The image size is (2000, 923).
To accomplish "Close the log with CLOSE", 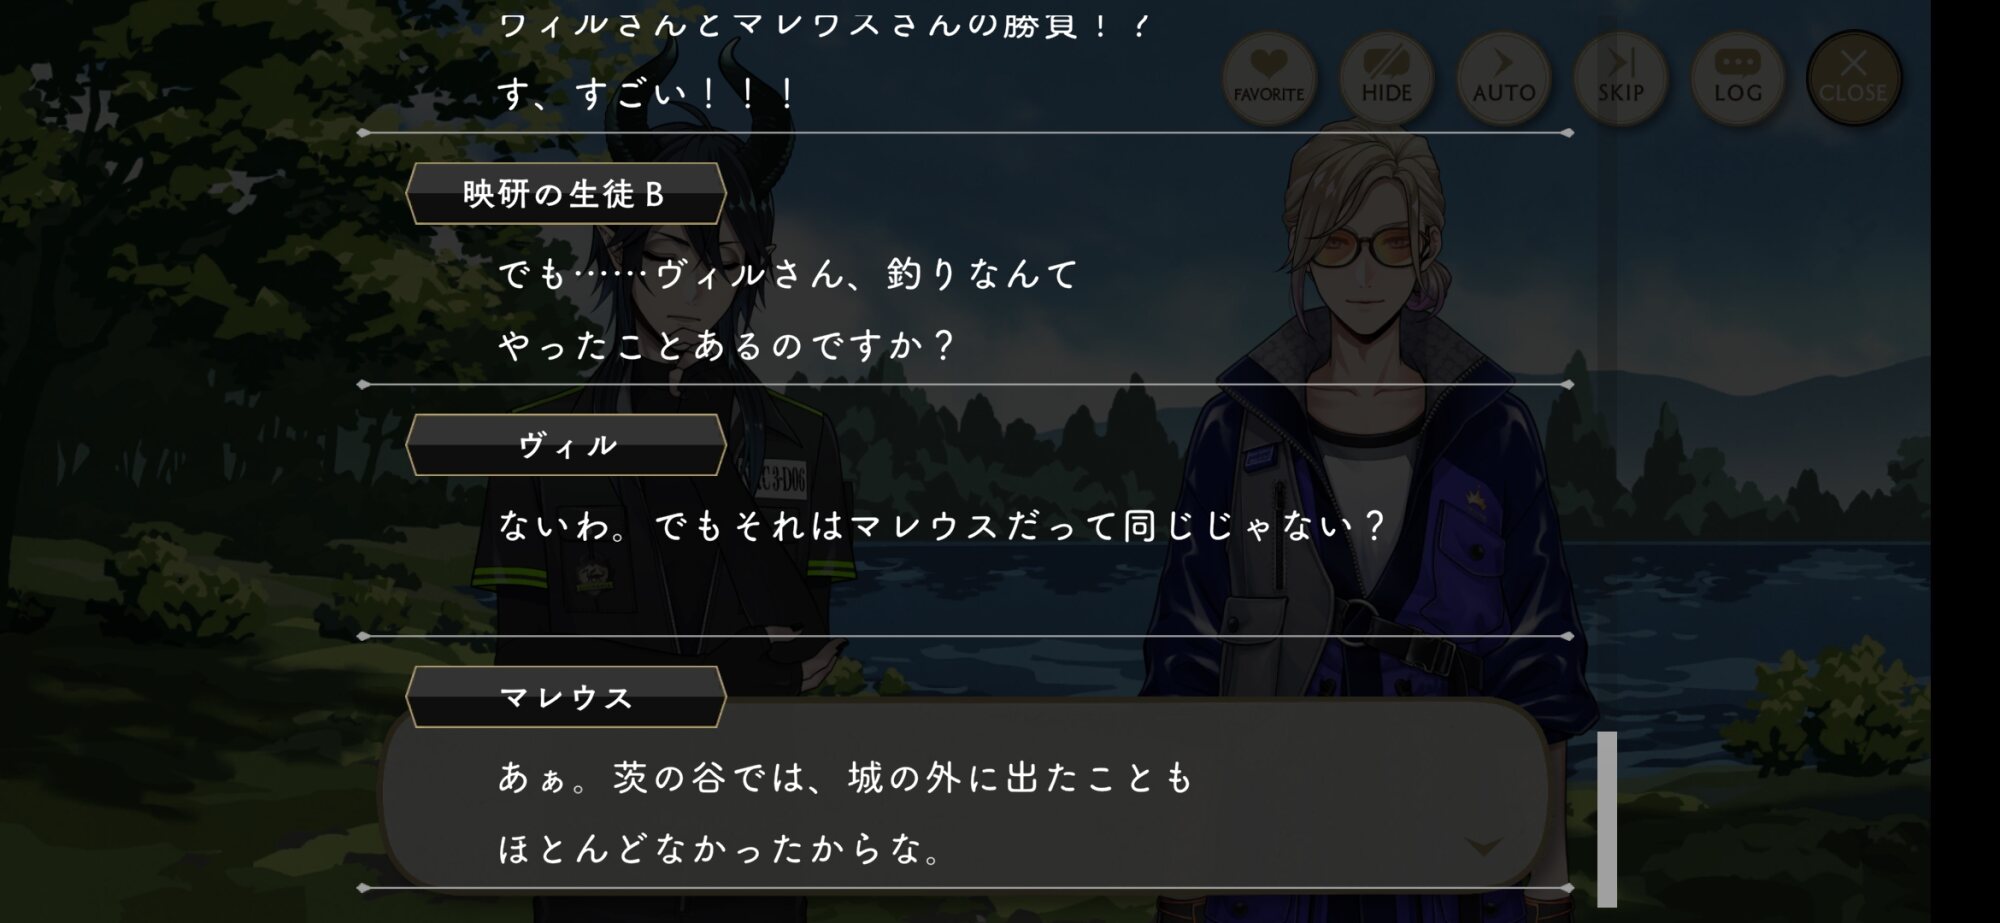I will [x=1853, y=78].
